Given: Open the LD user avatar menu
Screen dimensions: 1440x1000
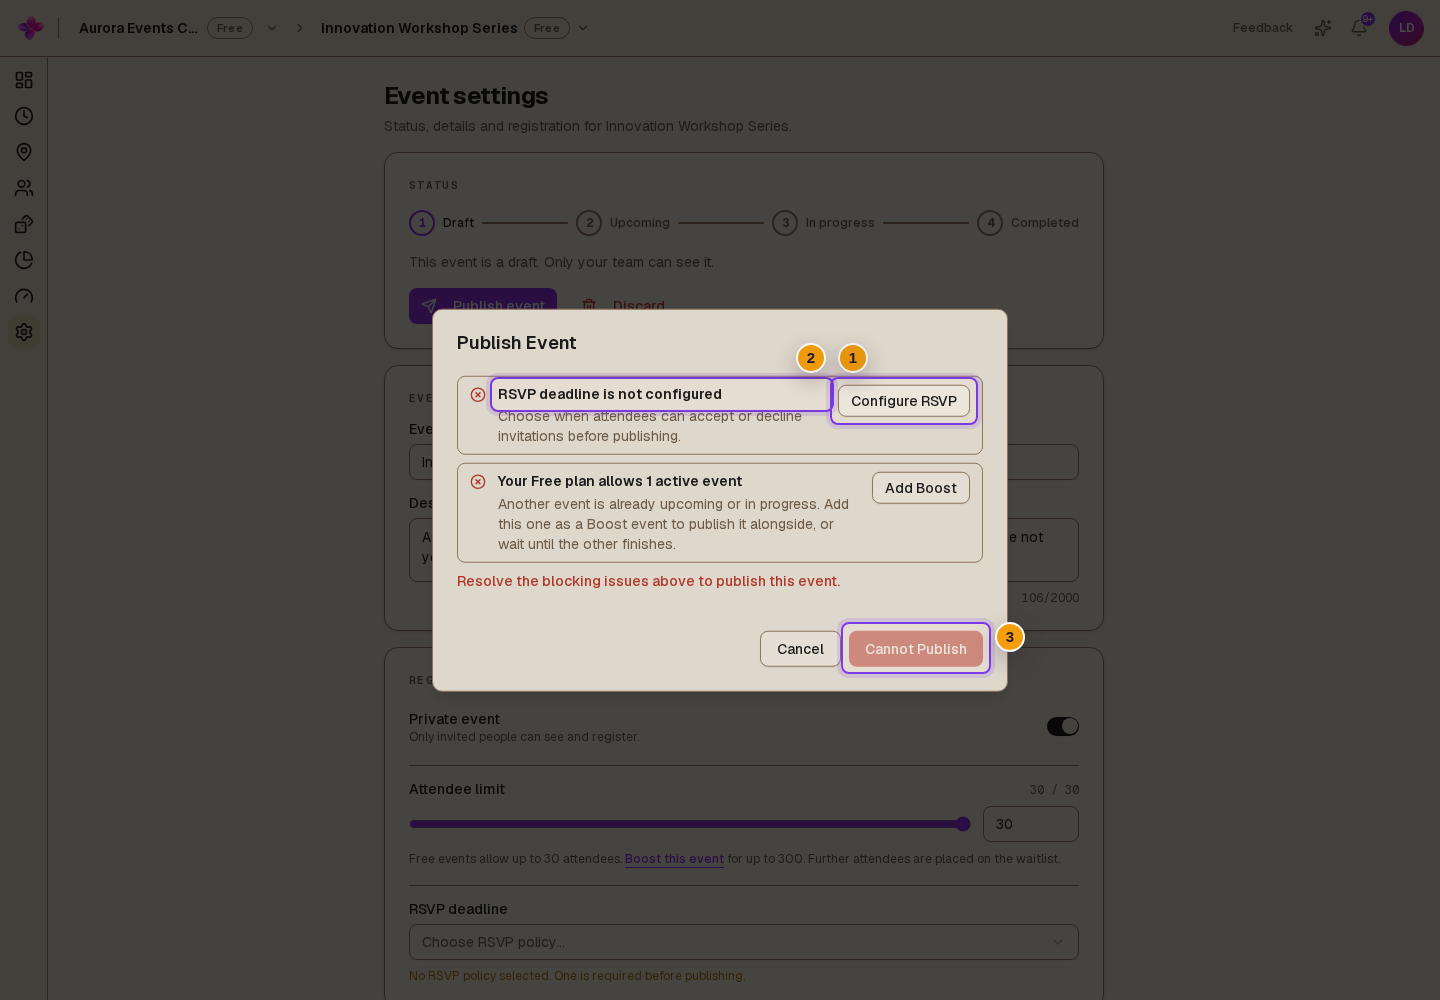Looking at the screenshot, I should 1406,28.
